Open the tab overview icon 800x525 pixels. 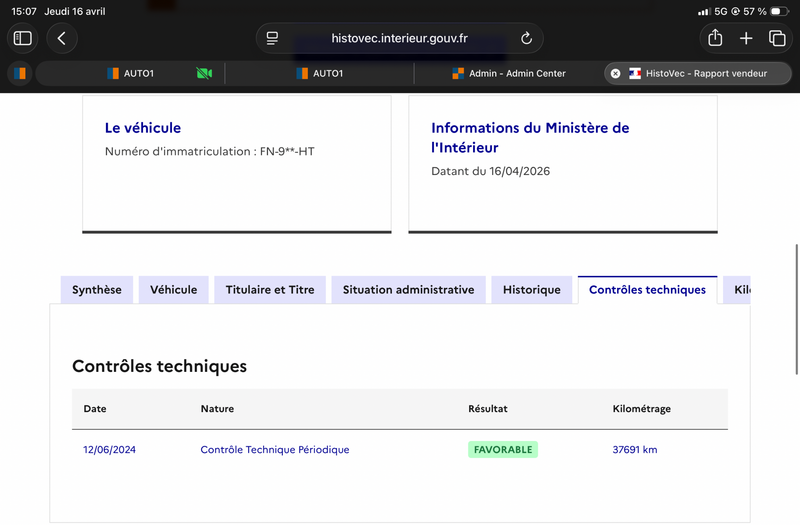(x=777, y=38)
